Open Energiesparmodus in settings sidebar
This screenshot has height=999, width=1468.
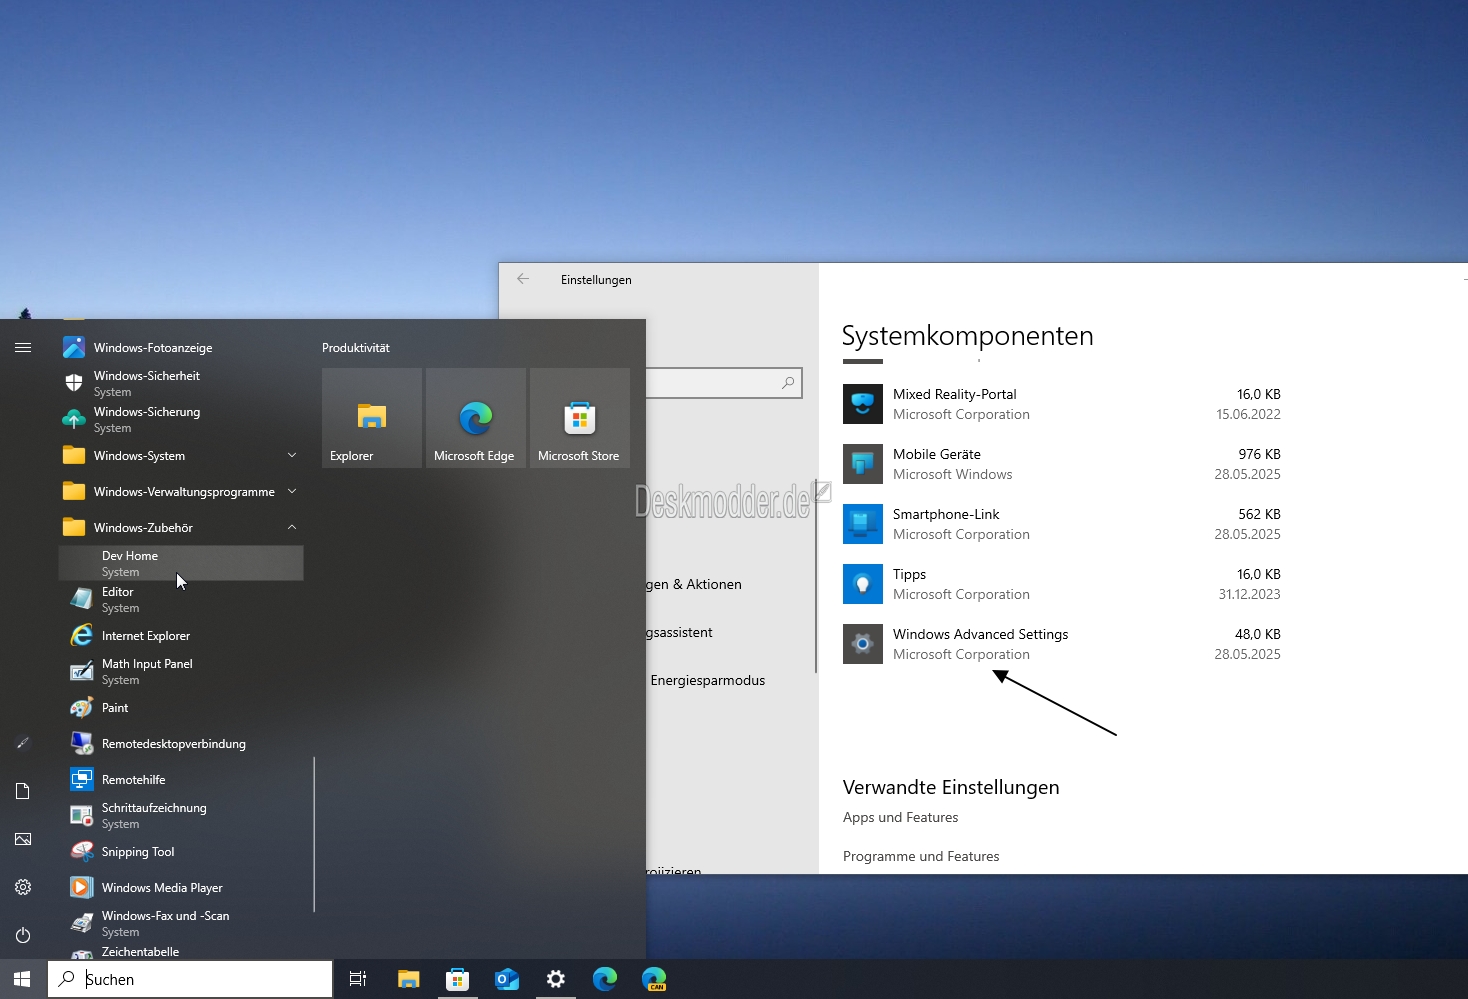[708, 680]
